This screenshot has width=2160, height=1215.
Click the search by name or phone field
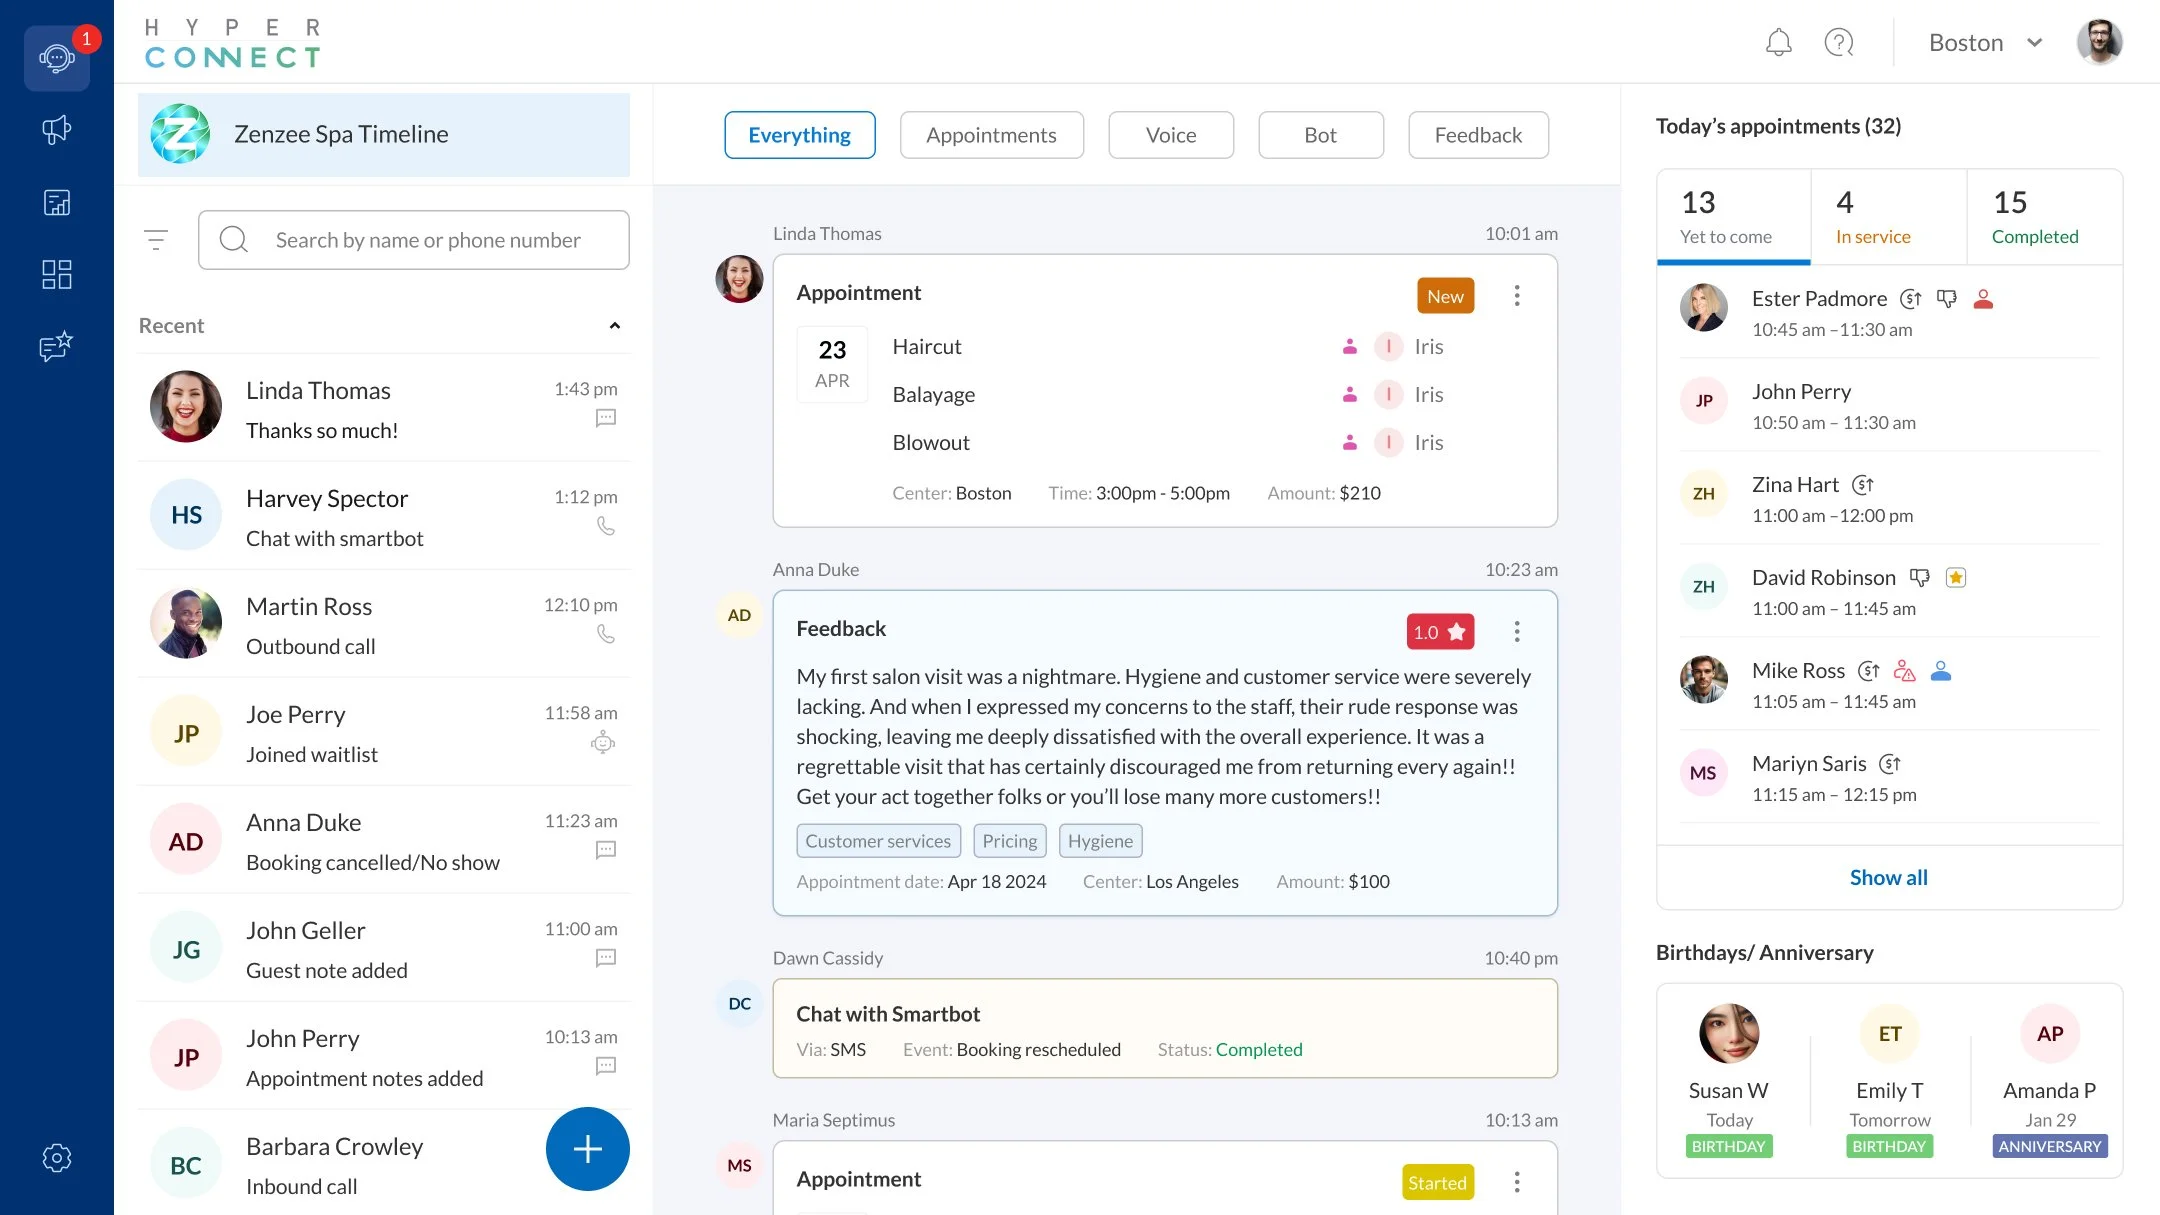tap(413, 239)
